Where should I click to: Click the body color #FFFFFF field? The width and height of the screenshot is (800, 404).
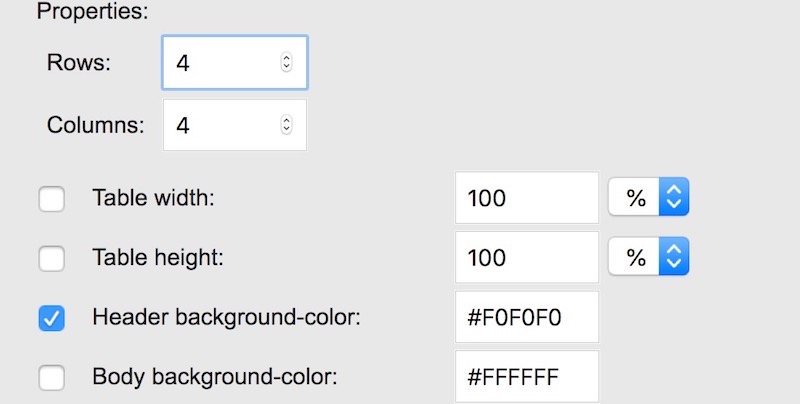point(527,377)
